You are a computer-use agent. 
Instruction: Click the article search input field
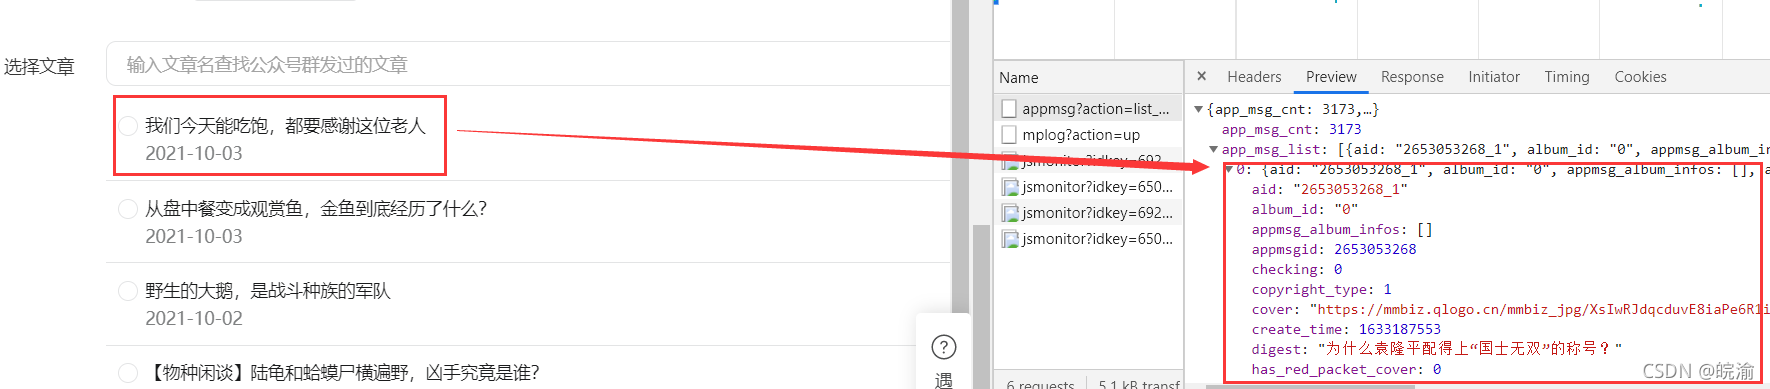tap(528, 64)
